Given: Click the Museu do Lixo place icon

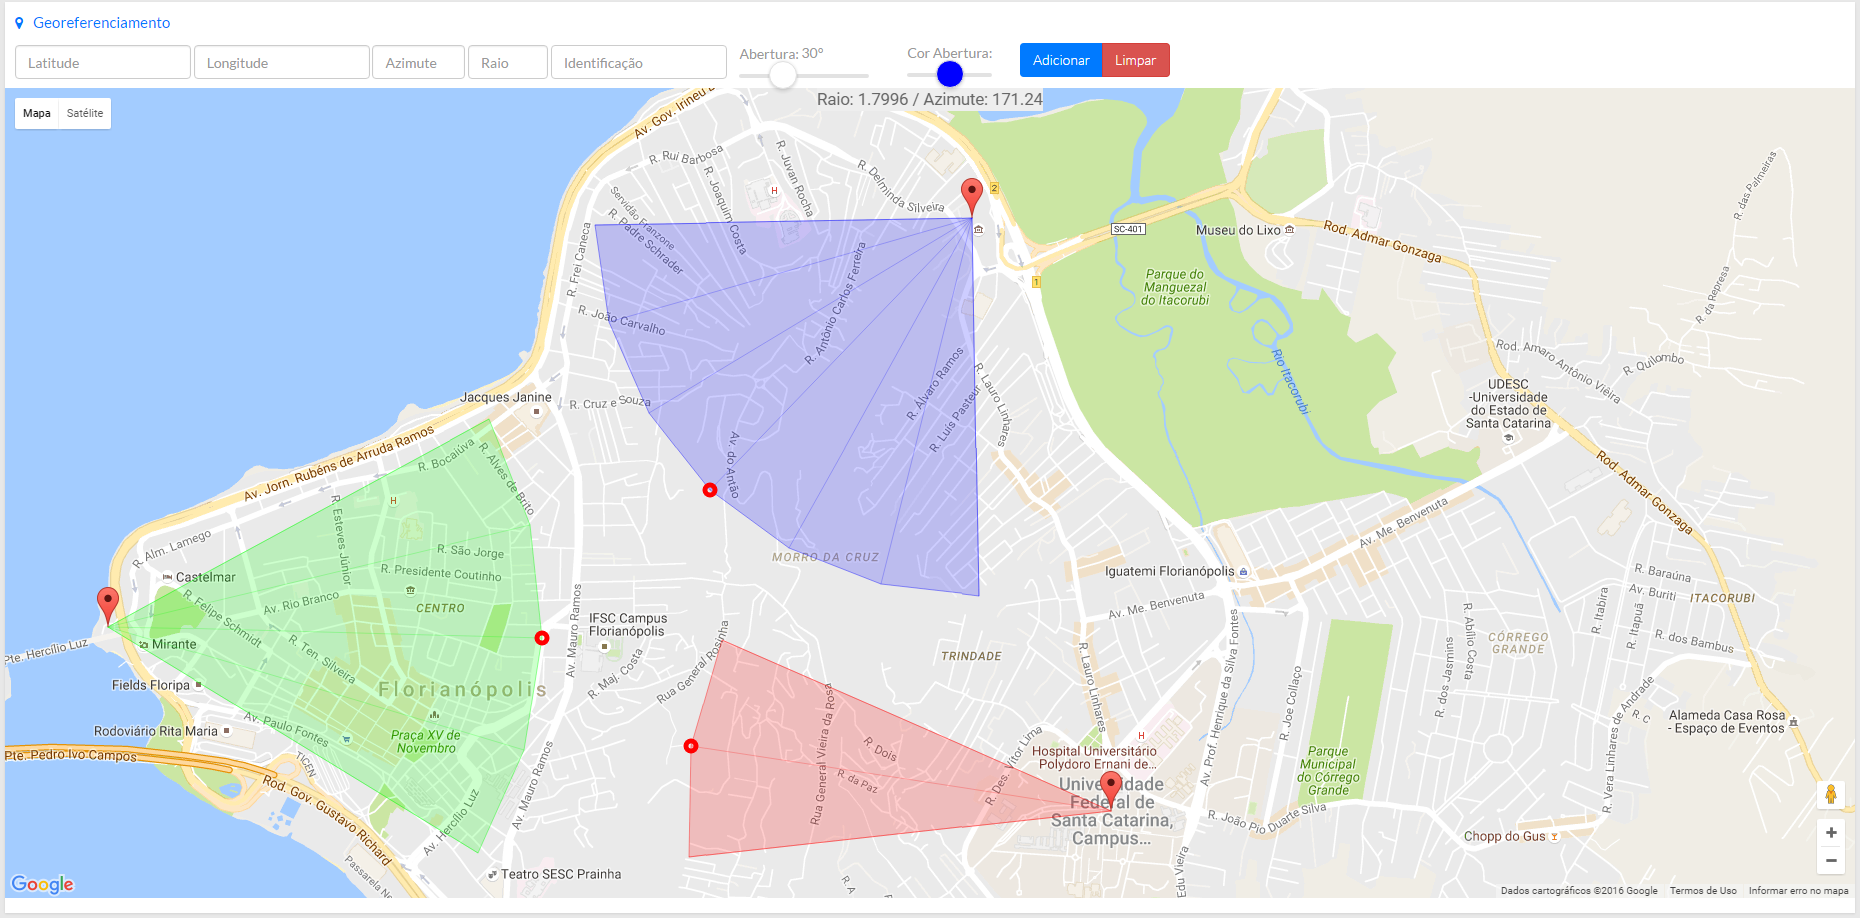Looking at the screenshot, I should (x=1289, y=230).
